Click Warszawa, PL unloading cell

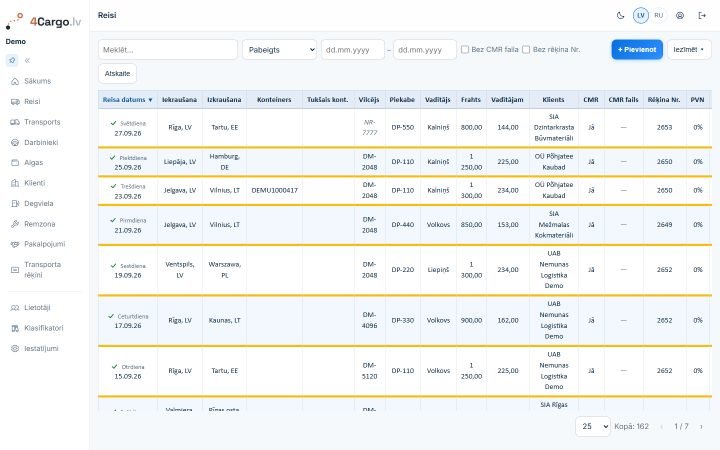click(225, 270)
